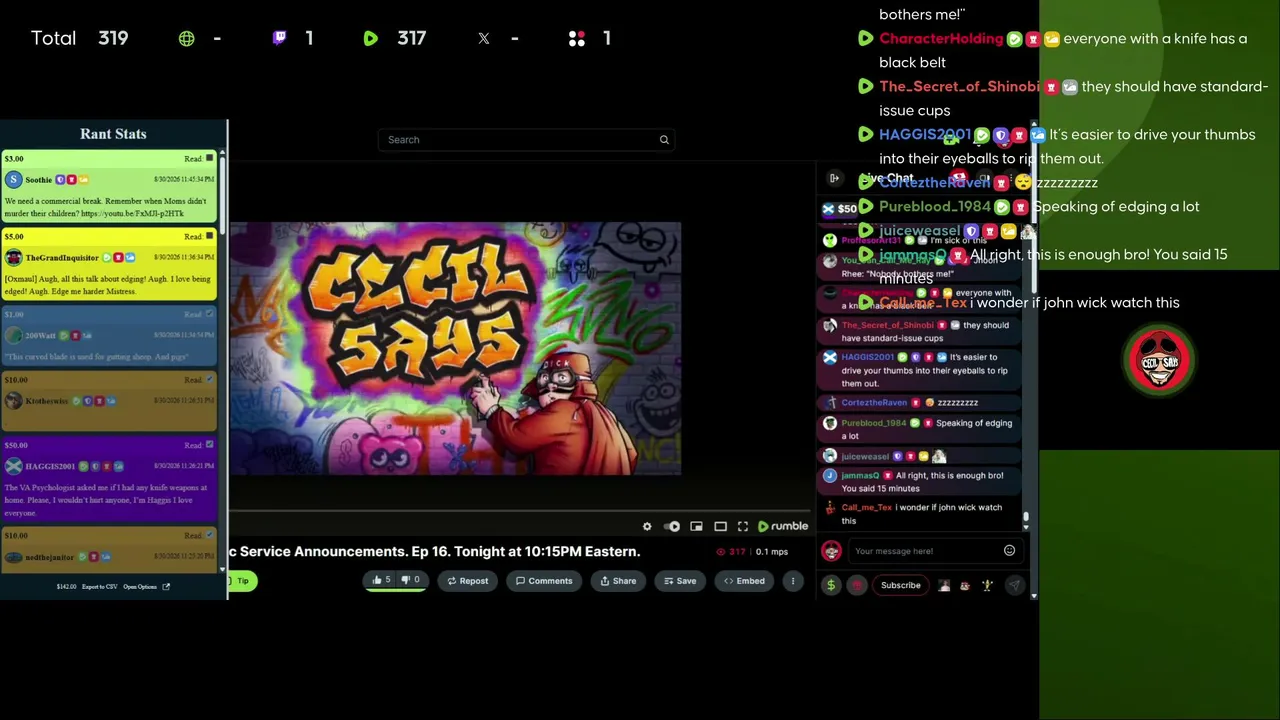The image size is (1280, 720).
Task: Like the stream with the thumbs up
Action: (381, 580)
